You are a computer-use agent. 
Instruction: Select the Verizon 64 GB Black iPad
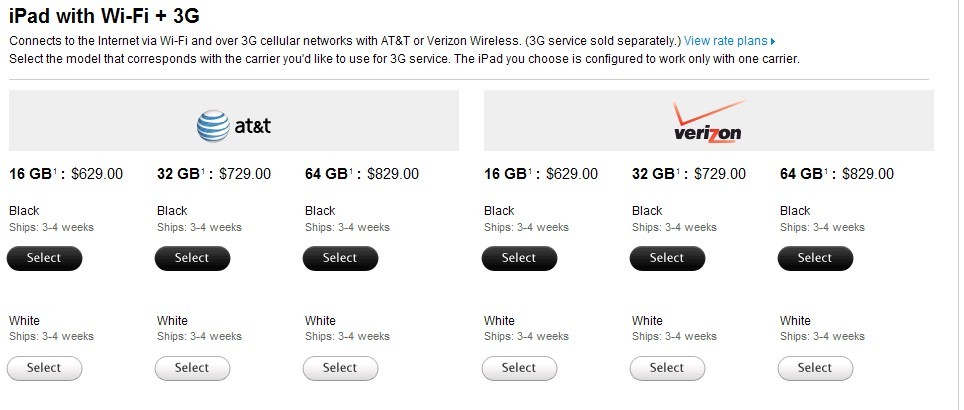(x=815, y=258)
